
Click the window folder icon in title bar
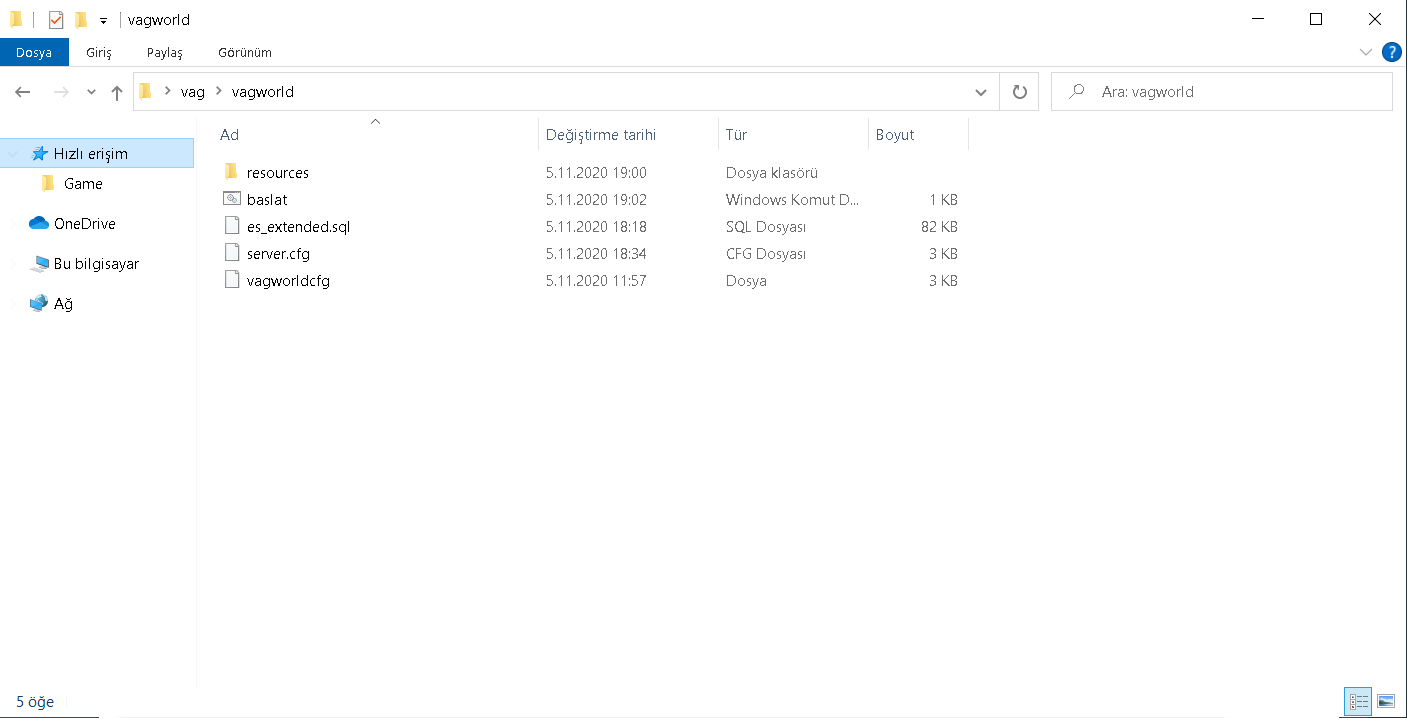point(16,20)
